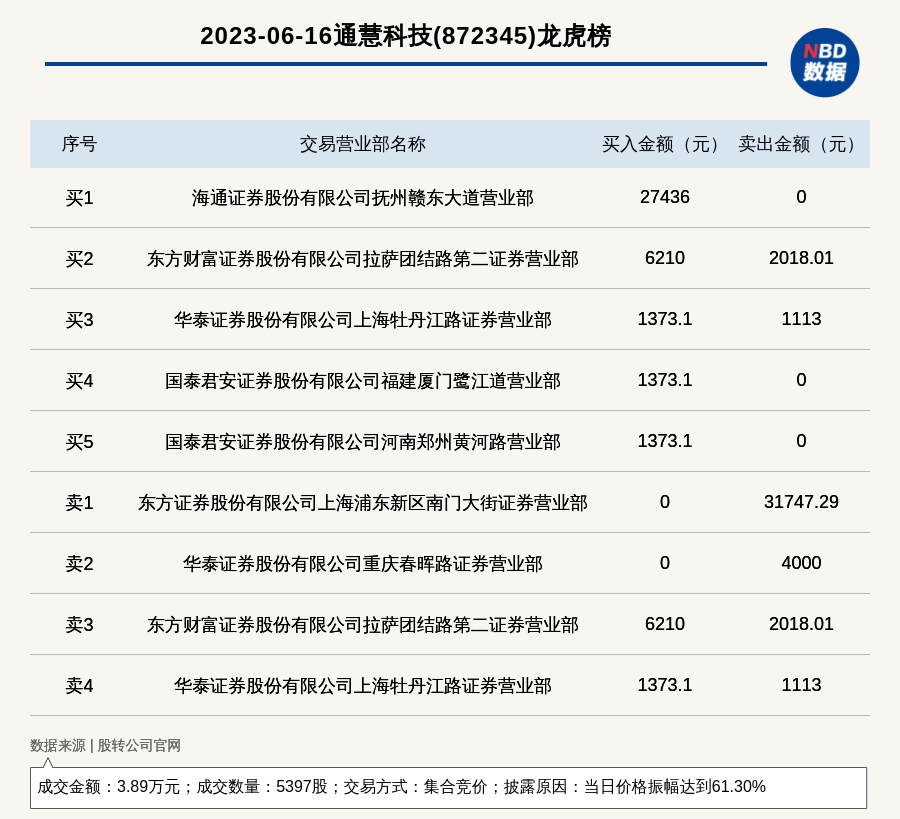
Task: Select sell amount 0 in 买1 row
Action: [x=801, y=197]
